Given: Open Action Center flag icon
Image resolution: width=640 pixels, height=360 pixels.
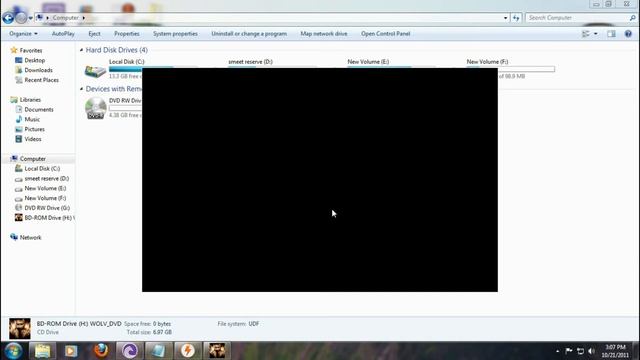Looking at the screenshot, I should [569, 351].
